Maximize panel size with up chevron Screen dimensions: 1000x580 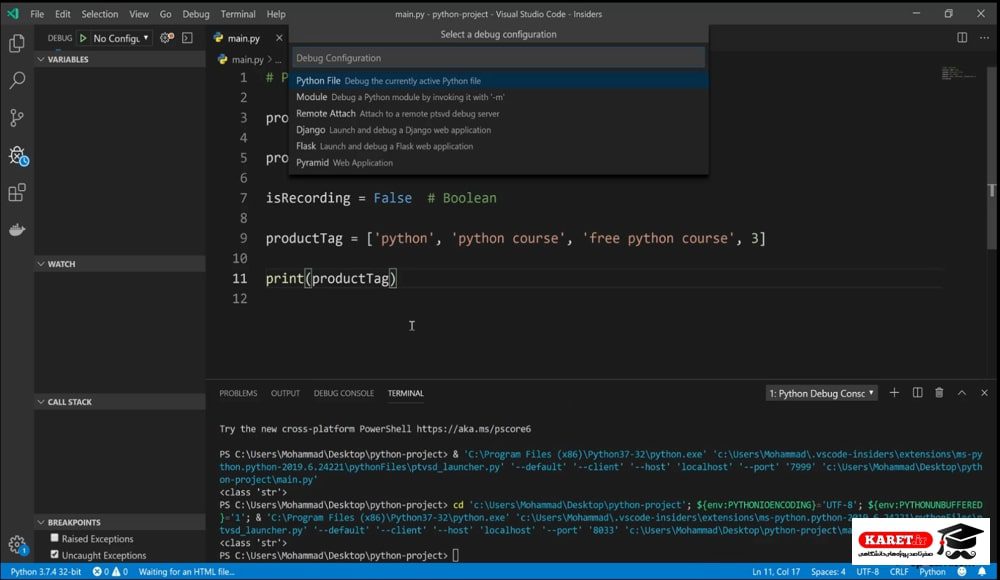[962, 393]
